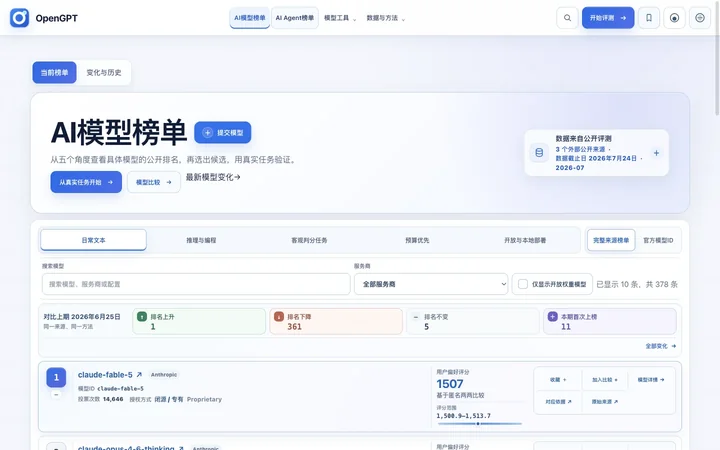
Task: Click the 提交模型 button
Action: click(223, 133)
